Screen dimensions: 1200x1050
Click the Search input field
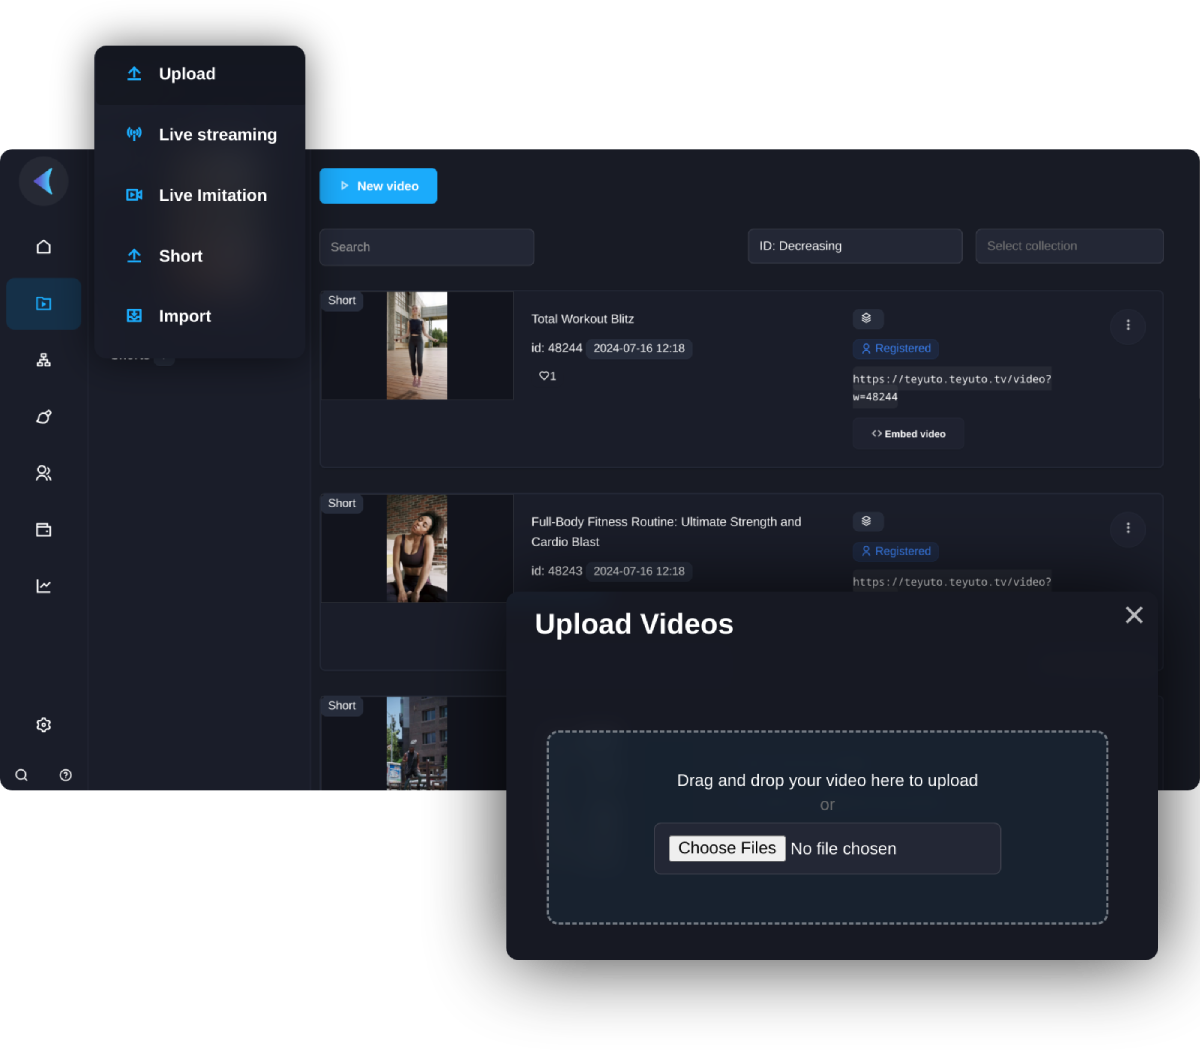tap(427, 247)
